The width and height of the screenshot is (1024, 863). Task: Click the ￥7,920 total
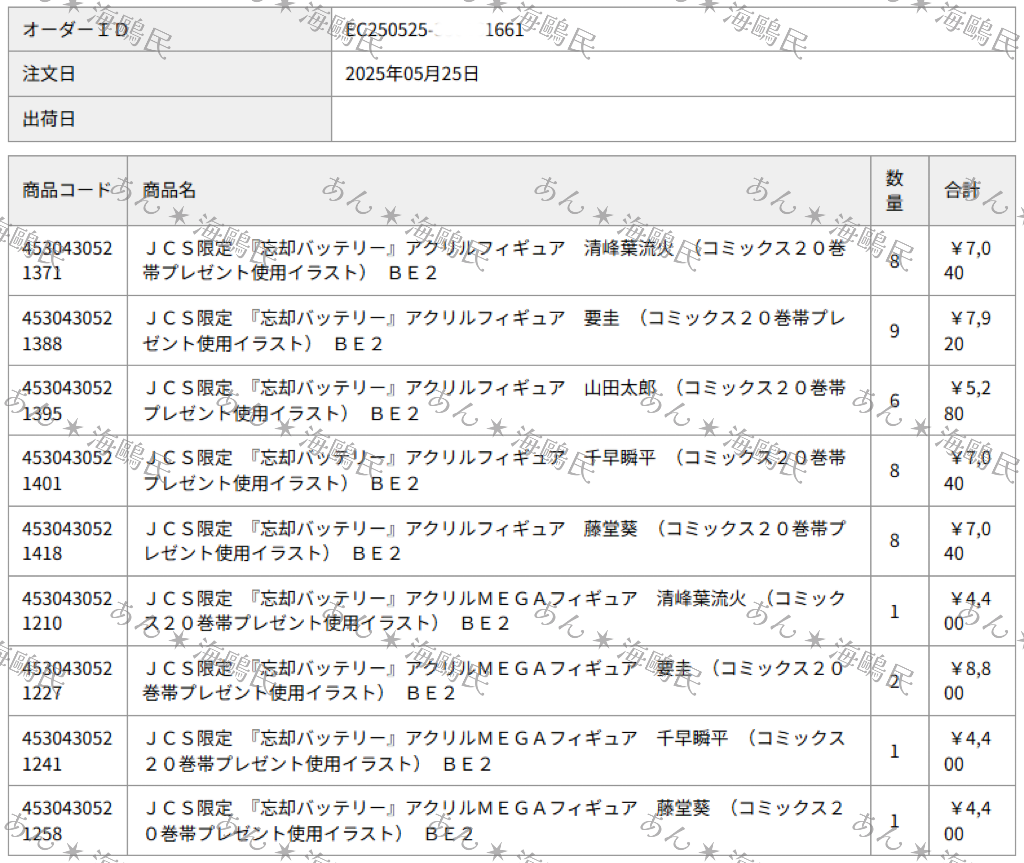coord(968,331)
